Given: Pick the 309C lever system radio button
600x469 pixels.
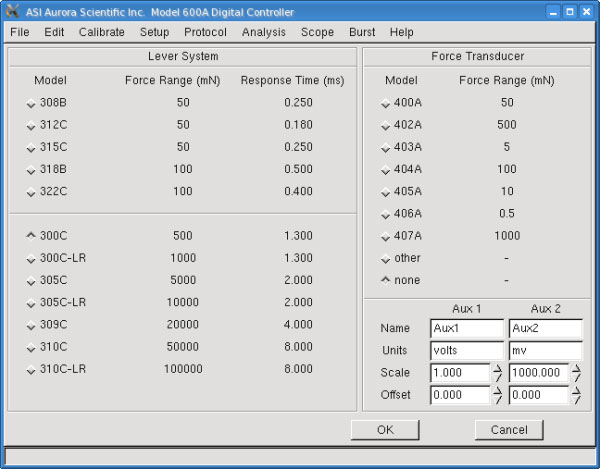Looking at the screenshot, I should (x=31, y=326).
